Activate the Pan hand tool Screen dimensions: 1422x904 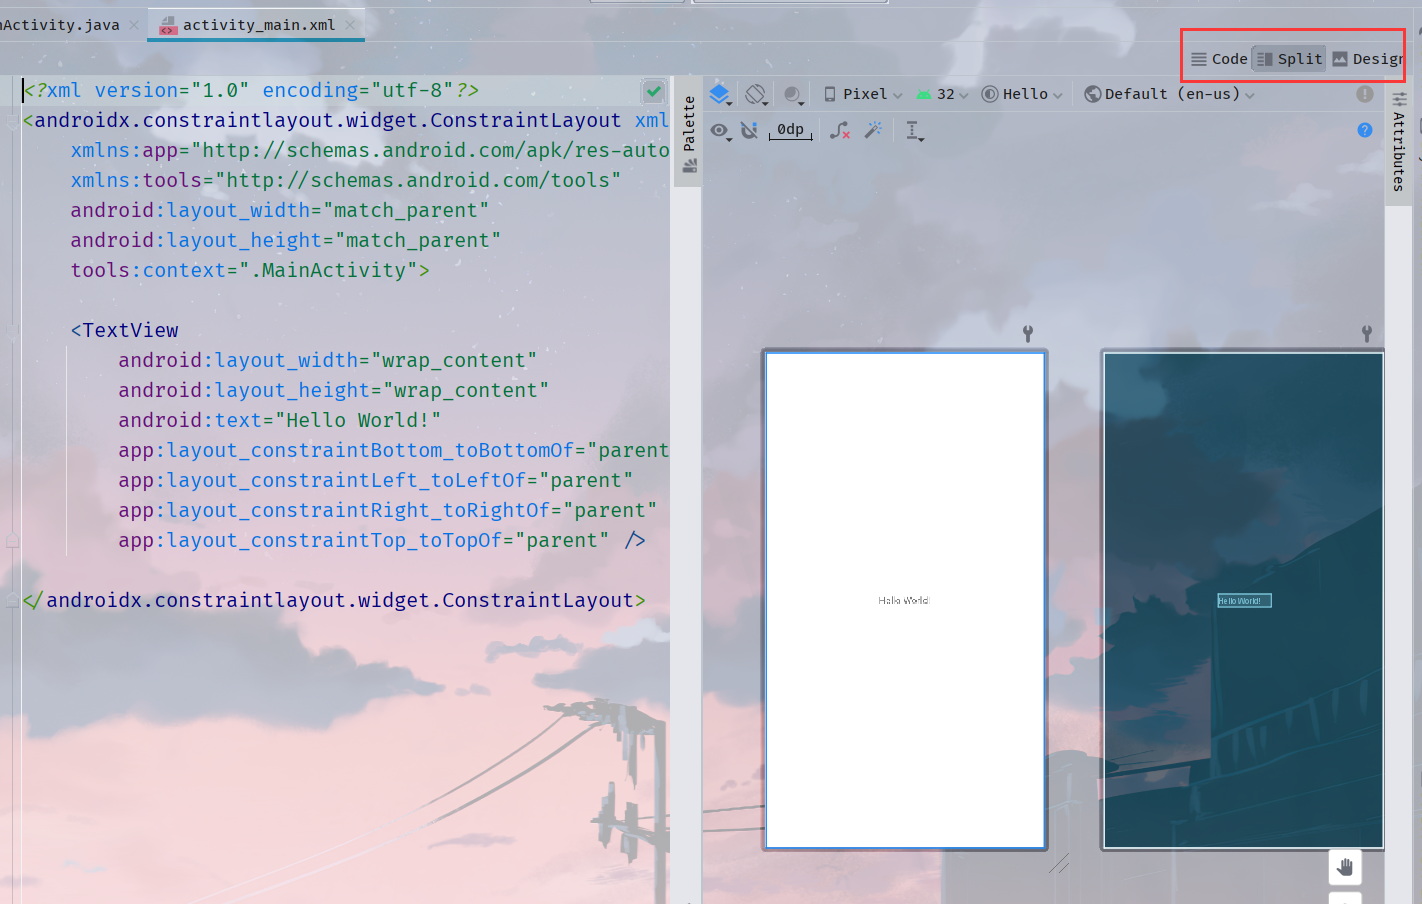1345,867
